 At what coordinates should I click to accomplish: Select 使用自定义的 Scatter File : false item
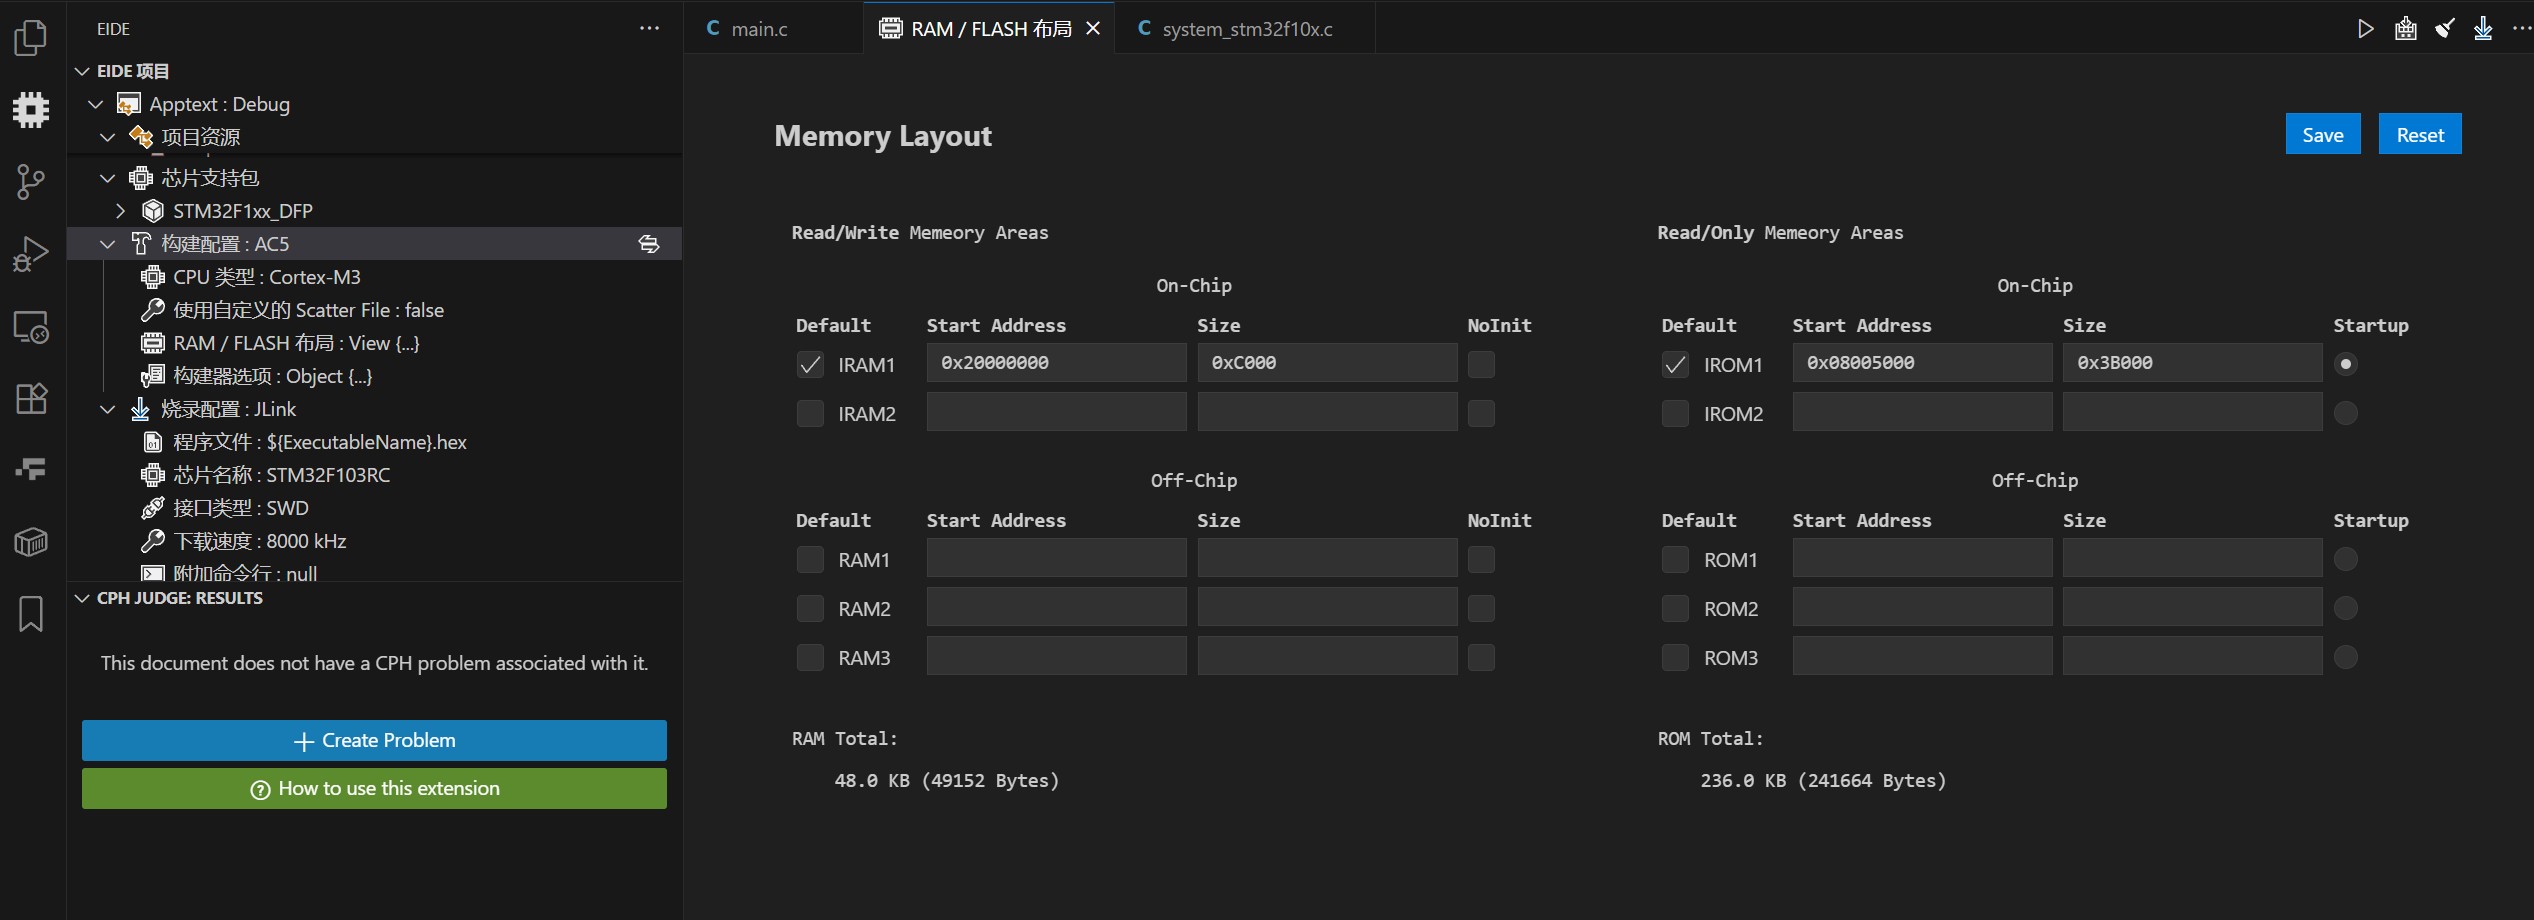[x=374, y=310]
